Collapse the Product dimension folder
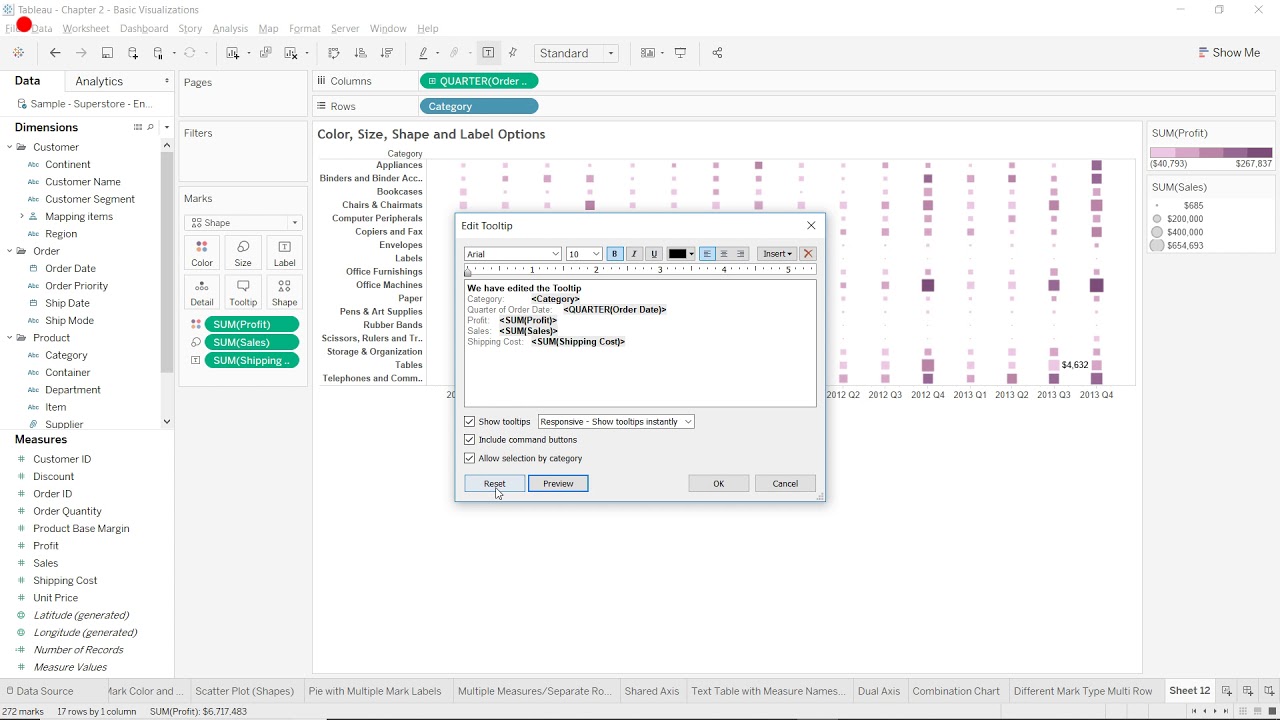The height and width of the screenshot is (720, 1280). [x=9, y=338]
